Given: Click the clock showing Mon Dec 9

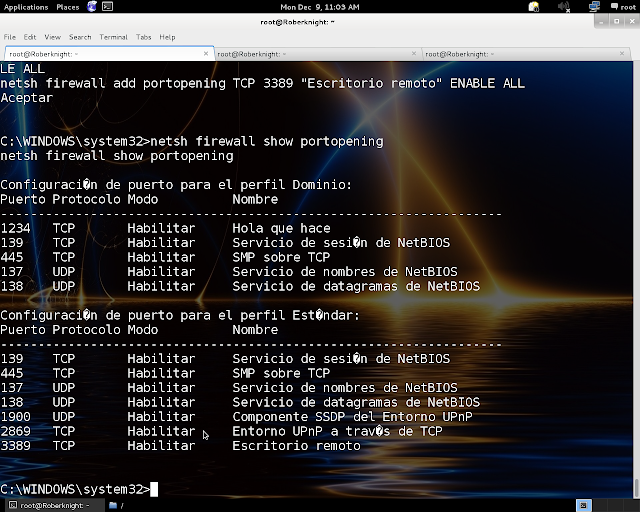Looking at the screenshot, I should point(320,7).
